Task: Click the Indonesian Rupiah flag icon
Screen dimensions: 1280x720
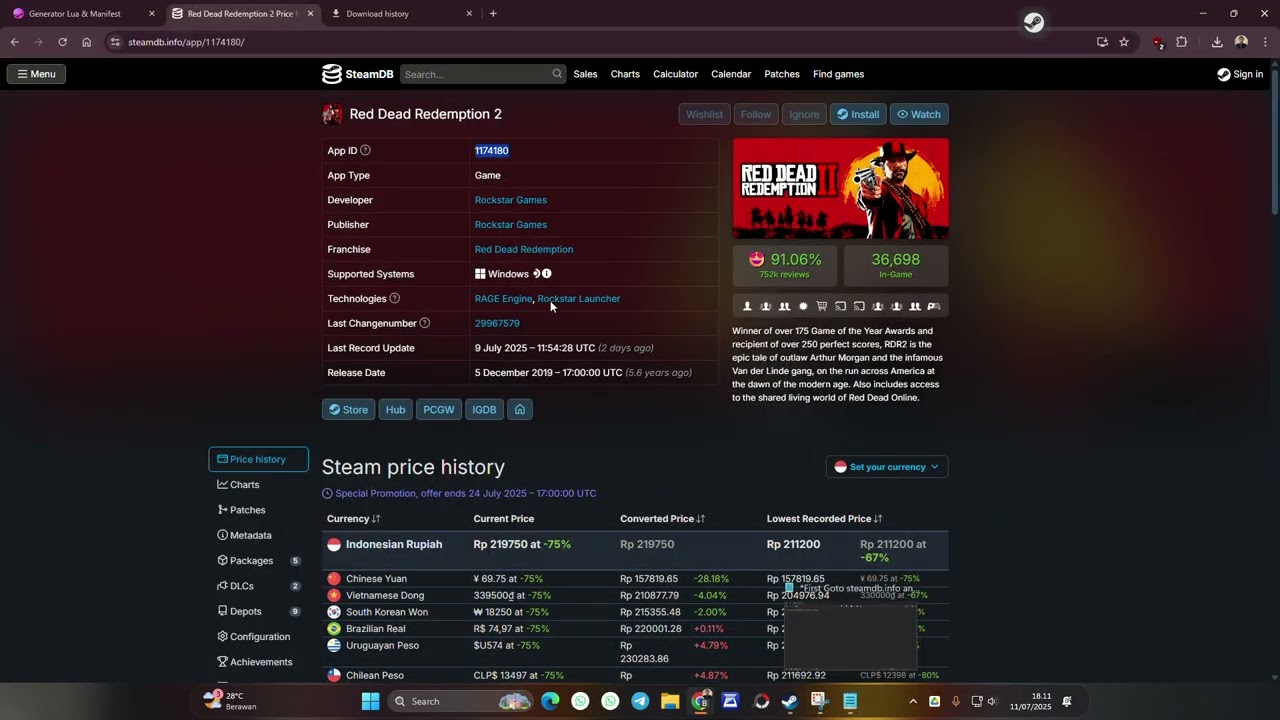Action: [334, 544]
